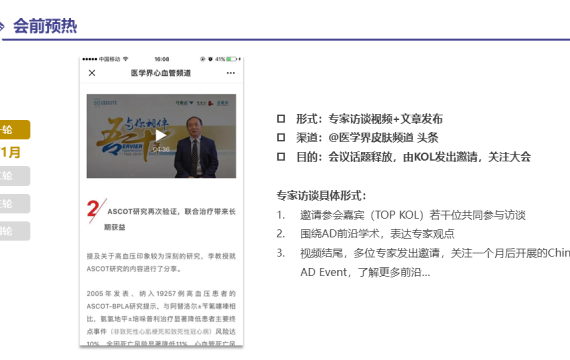Select the first gray round tab below 1月
The image size is (570, 360).
(x=15, y=176)
